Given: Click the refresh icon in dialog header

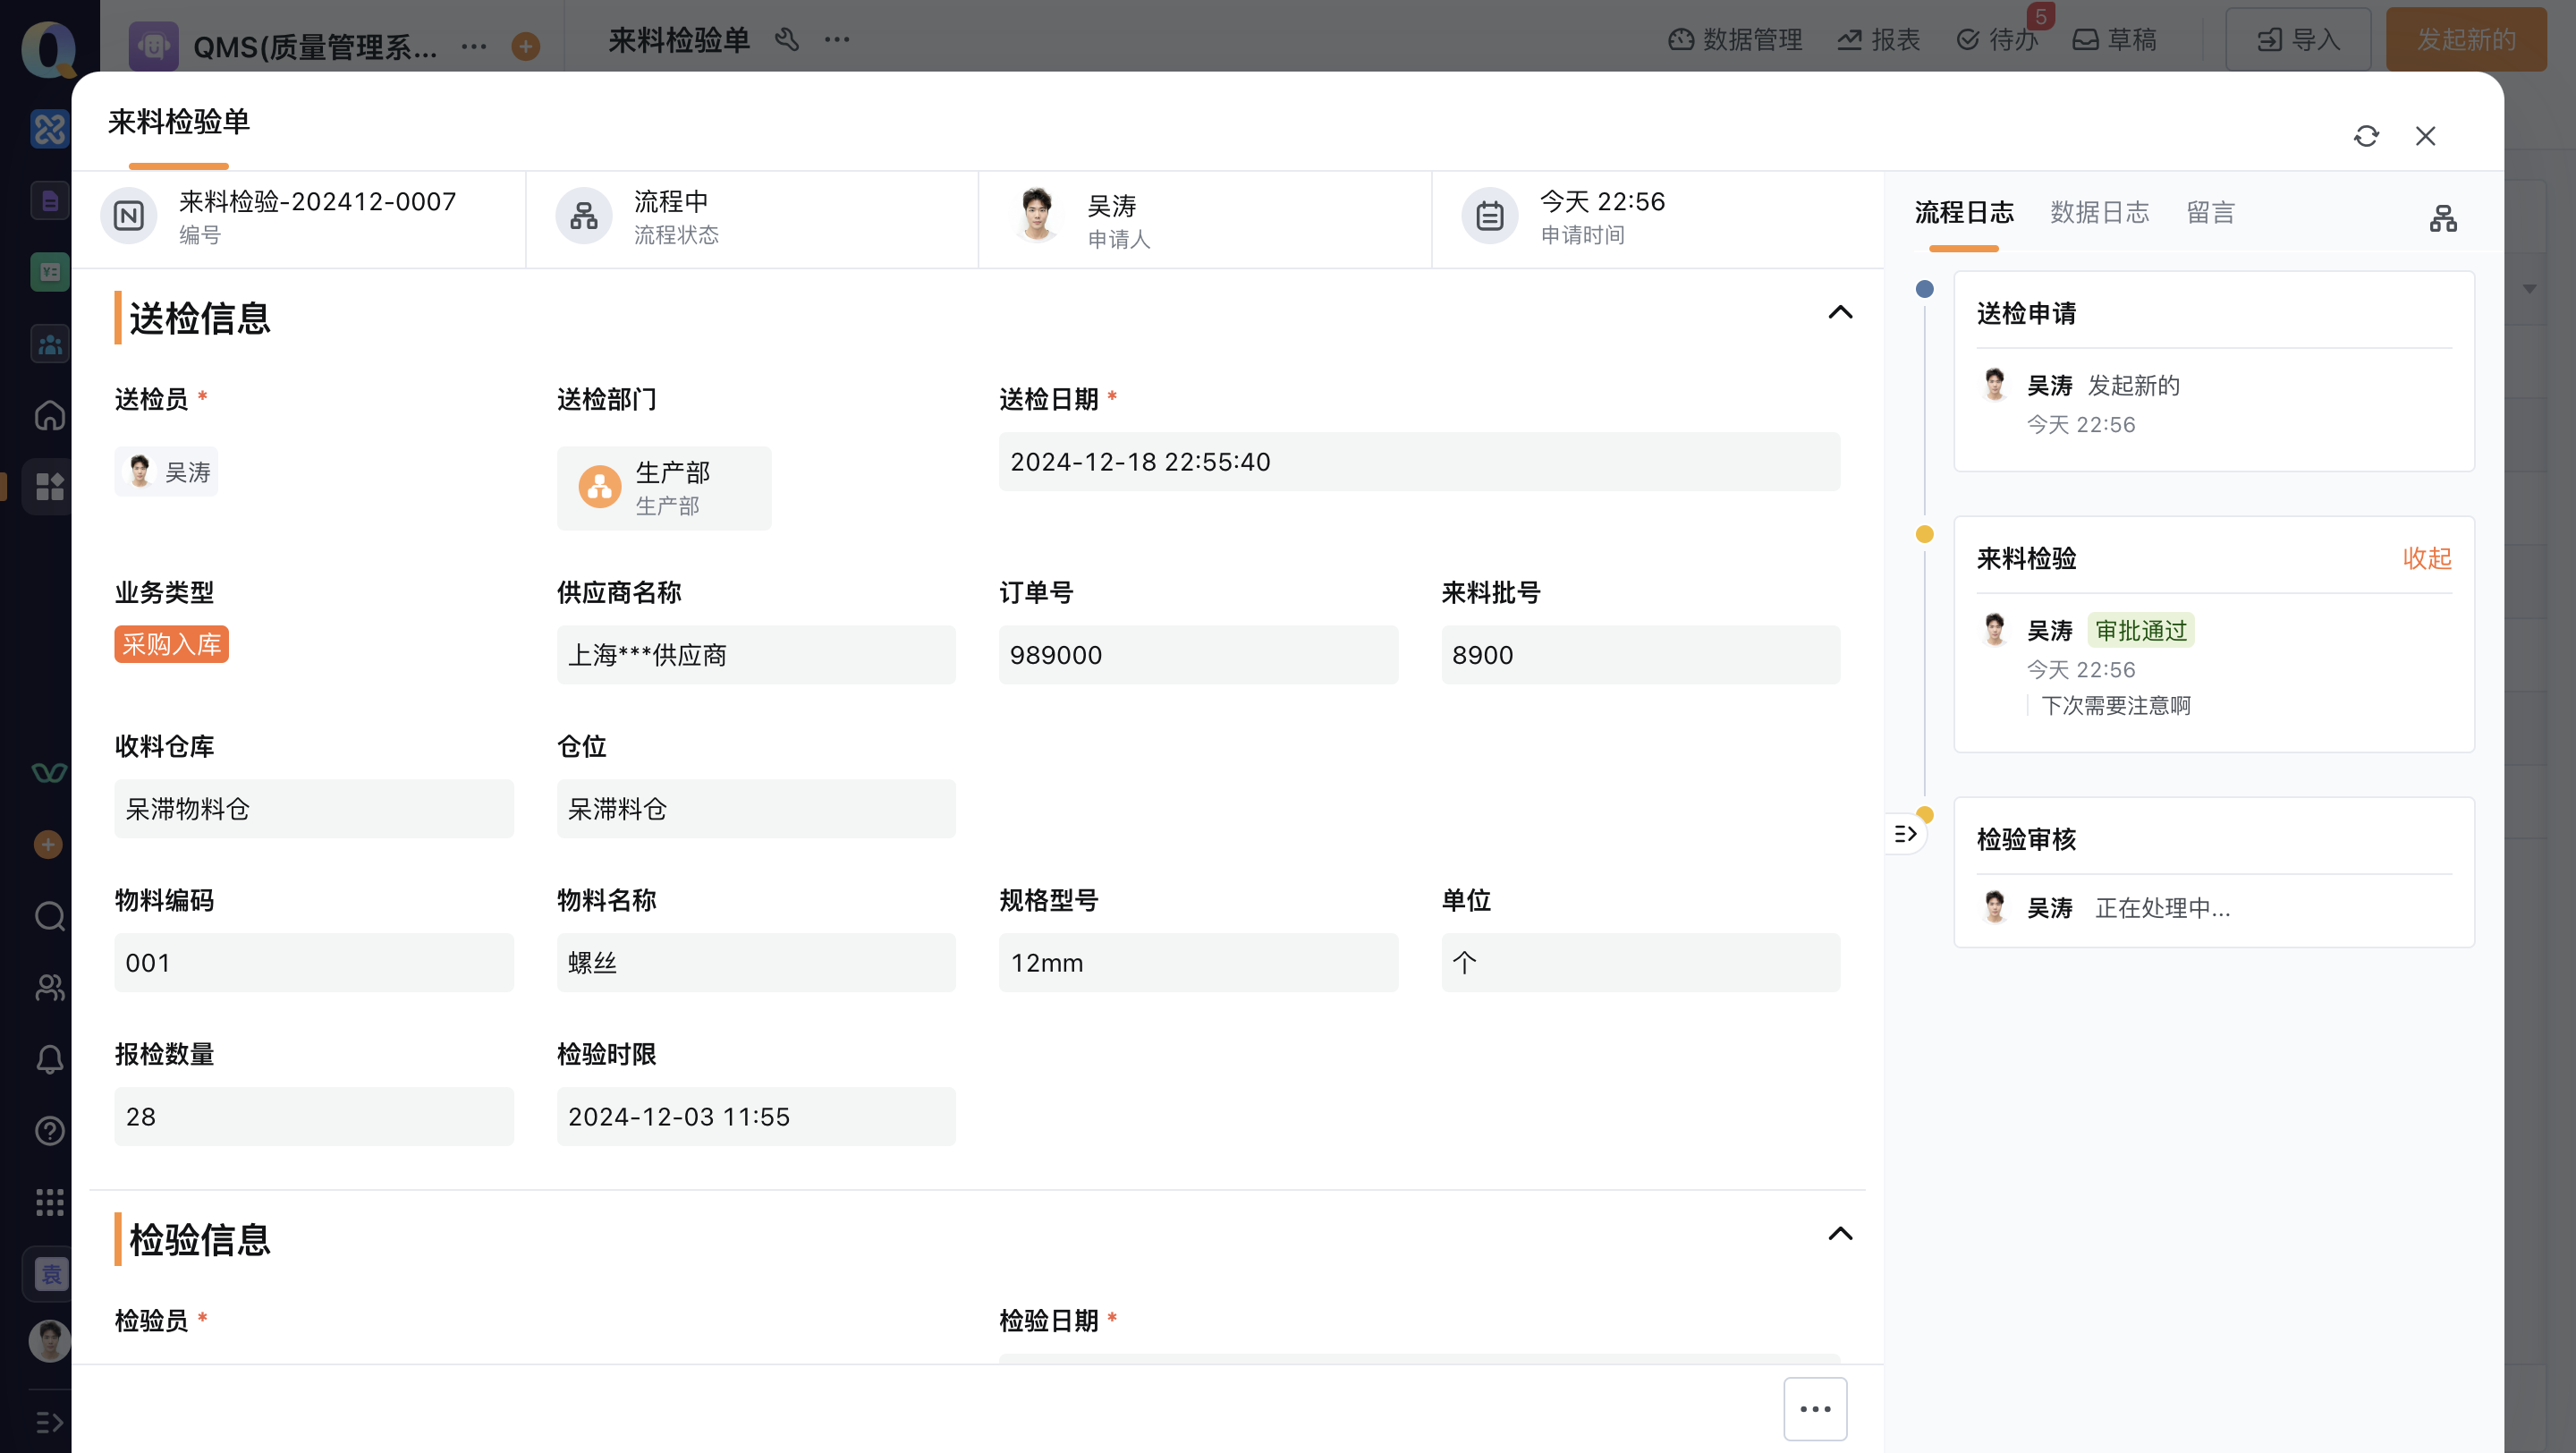Looking at the screenshot, I should (x=2366, y=136).
